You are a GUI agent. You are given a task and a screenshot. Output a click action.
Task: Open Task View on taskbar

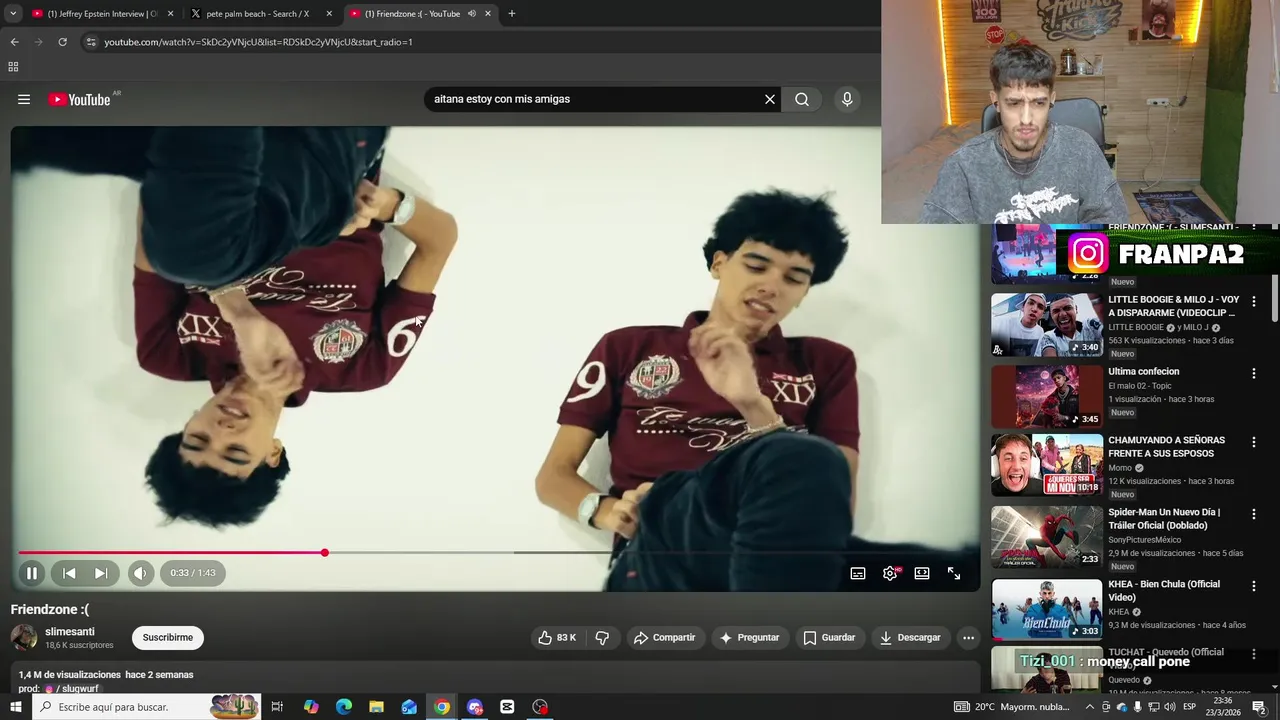(x=277, y=707)
